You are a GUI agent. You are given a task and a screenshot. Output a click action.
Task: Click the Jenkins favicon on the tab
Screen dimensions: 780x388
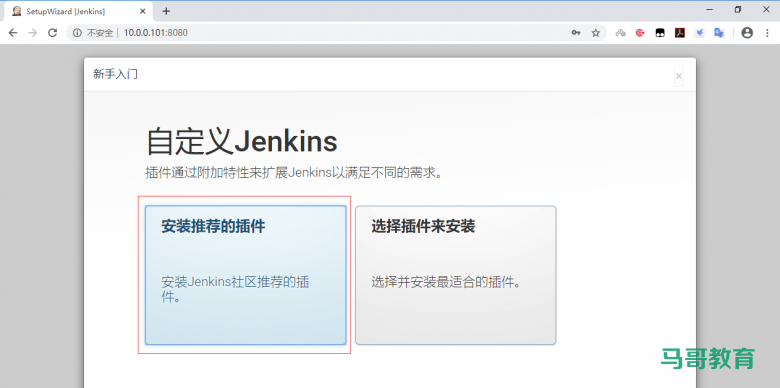click(16, 11)
